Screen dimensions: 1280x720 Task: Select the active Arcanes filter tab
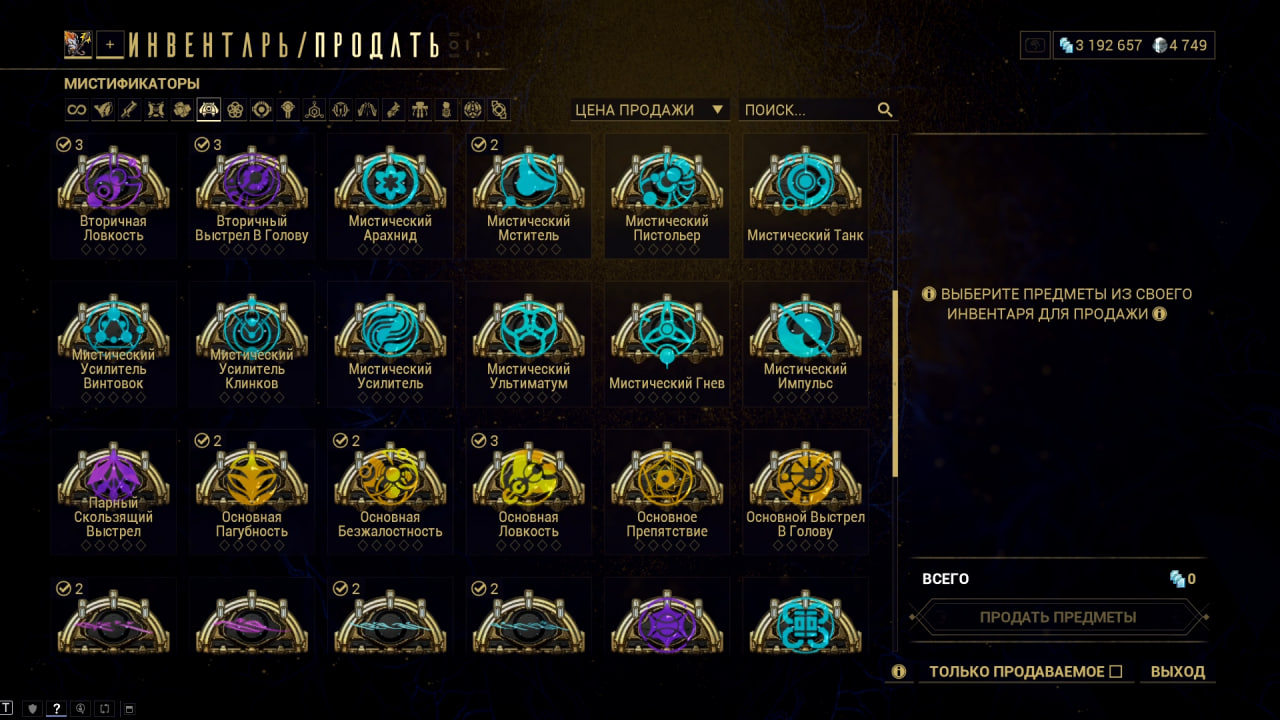point(209,110)
